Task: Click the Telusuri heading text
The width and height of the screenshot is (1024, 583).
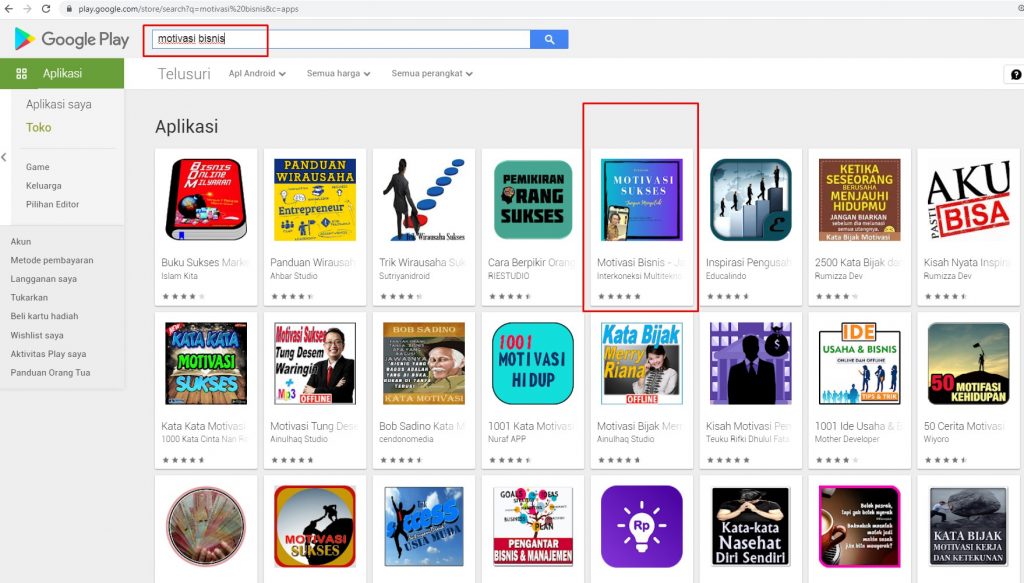Action: pyautogui.click(x=184, y=74)
